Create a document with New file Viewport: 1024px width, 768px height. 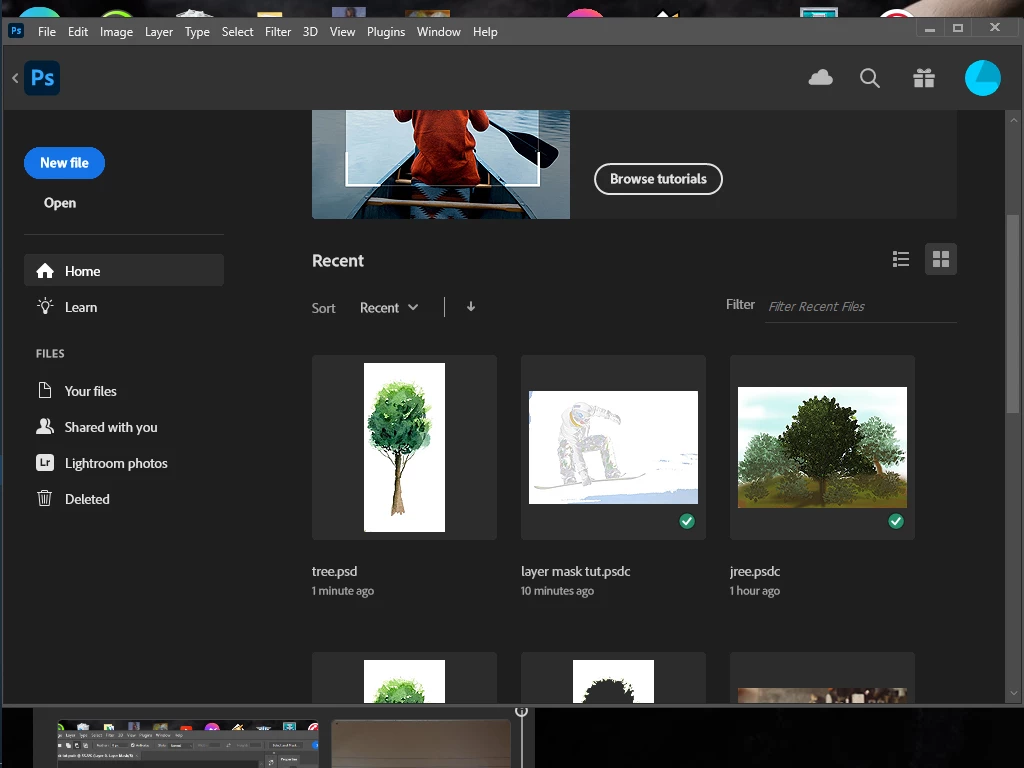[64, 163]
